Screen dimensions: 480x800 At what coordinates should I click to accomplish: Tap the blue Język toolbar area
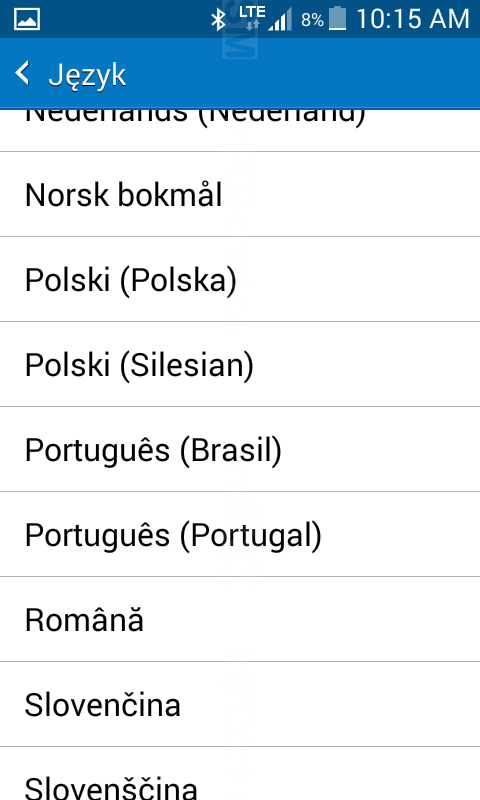(x=301, y=73)
